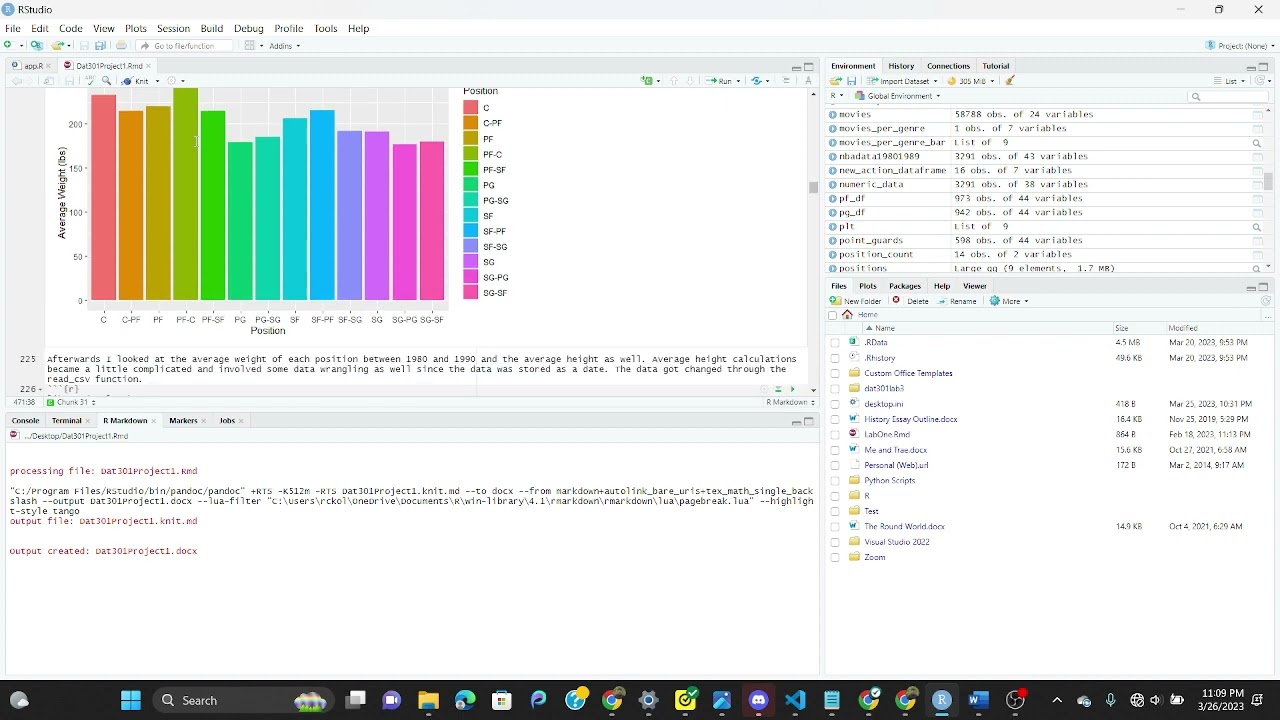1280x720 pixels.
Task: Click the Publish icon in editor toolbar
Action: pos(757,81)
